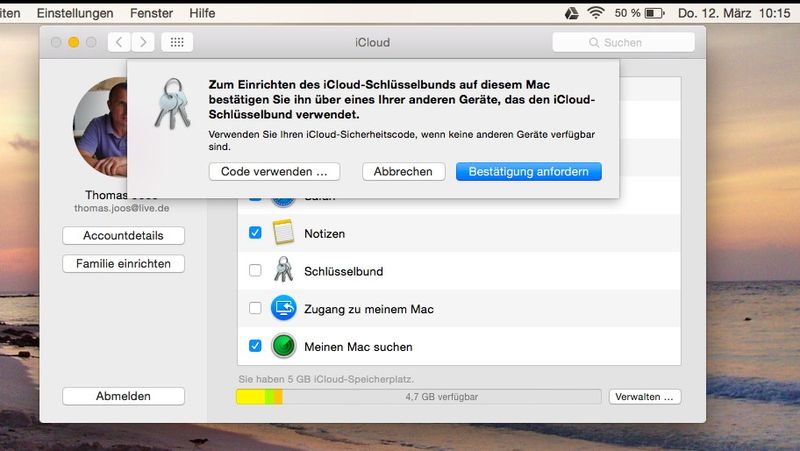Open Accountdetails
The height and width of the screenshot is (451, 800).
click(123, 236)
